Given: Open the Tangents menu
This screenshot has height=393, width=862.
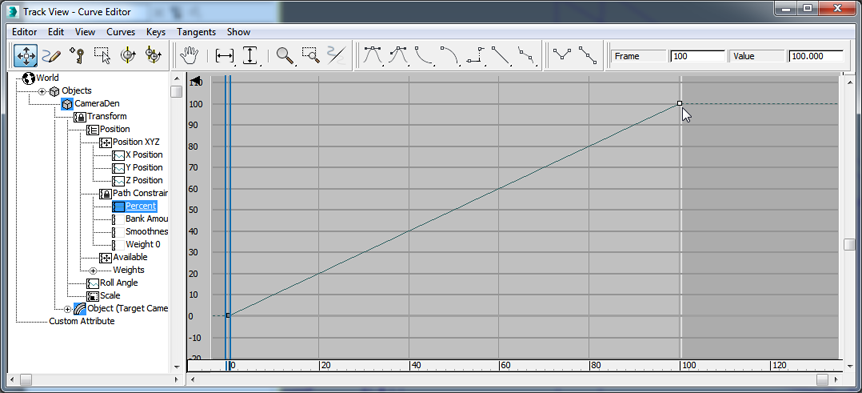Looking at the screenshot, I should 196,32.
